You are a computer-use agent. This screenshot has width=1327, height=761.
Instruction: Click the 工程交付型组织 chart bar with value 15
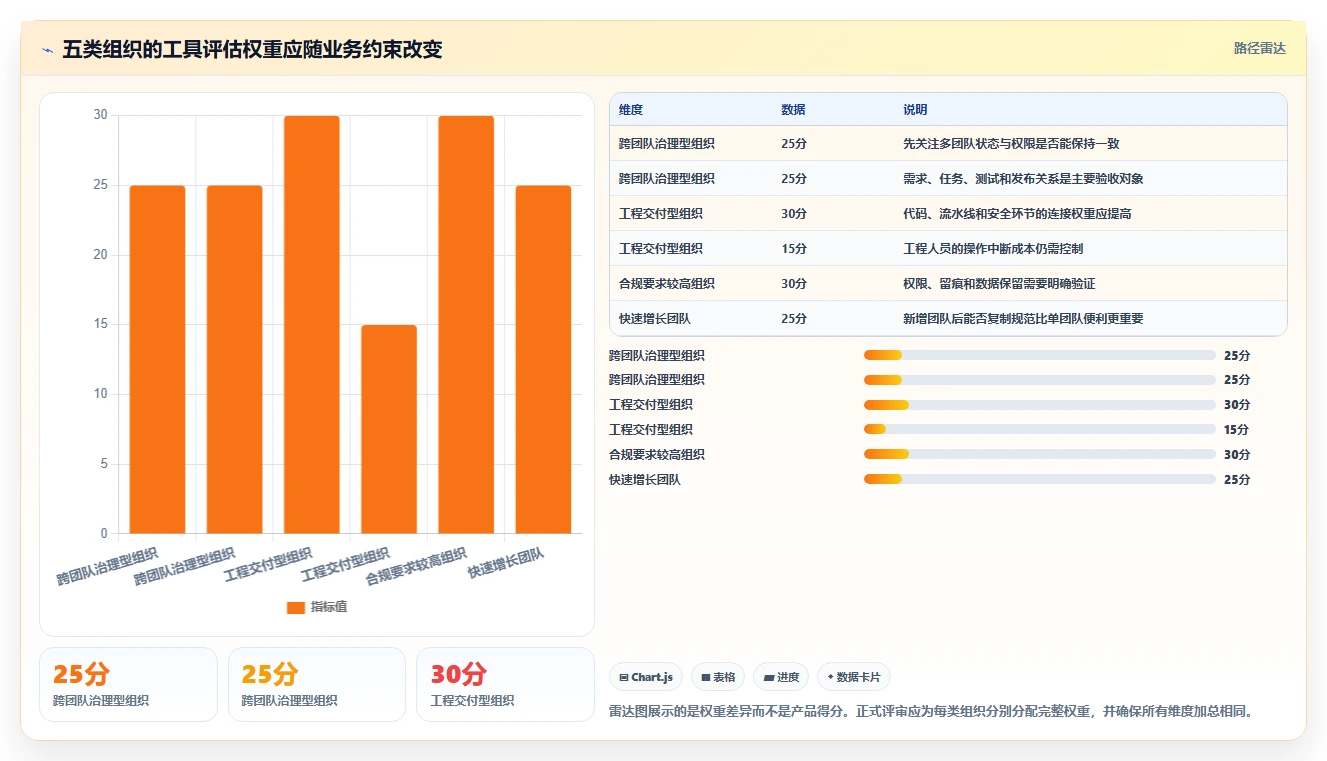coord(389,429)
